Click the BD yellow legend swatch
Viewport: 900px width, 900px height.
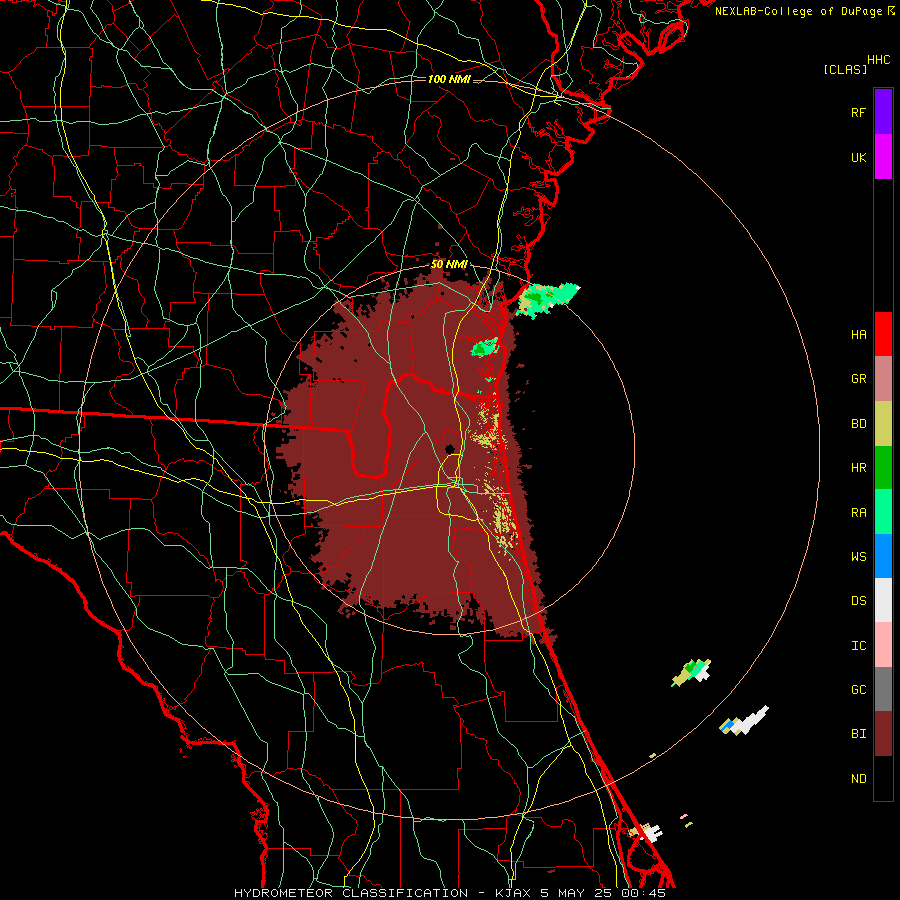(883, 424)
